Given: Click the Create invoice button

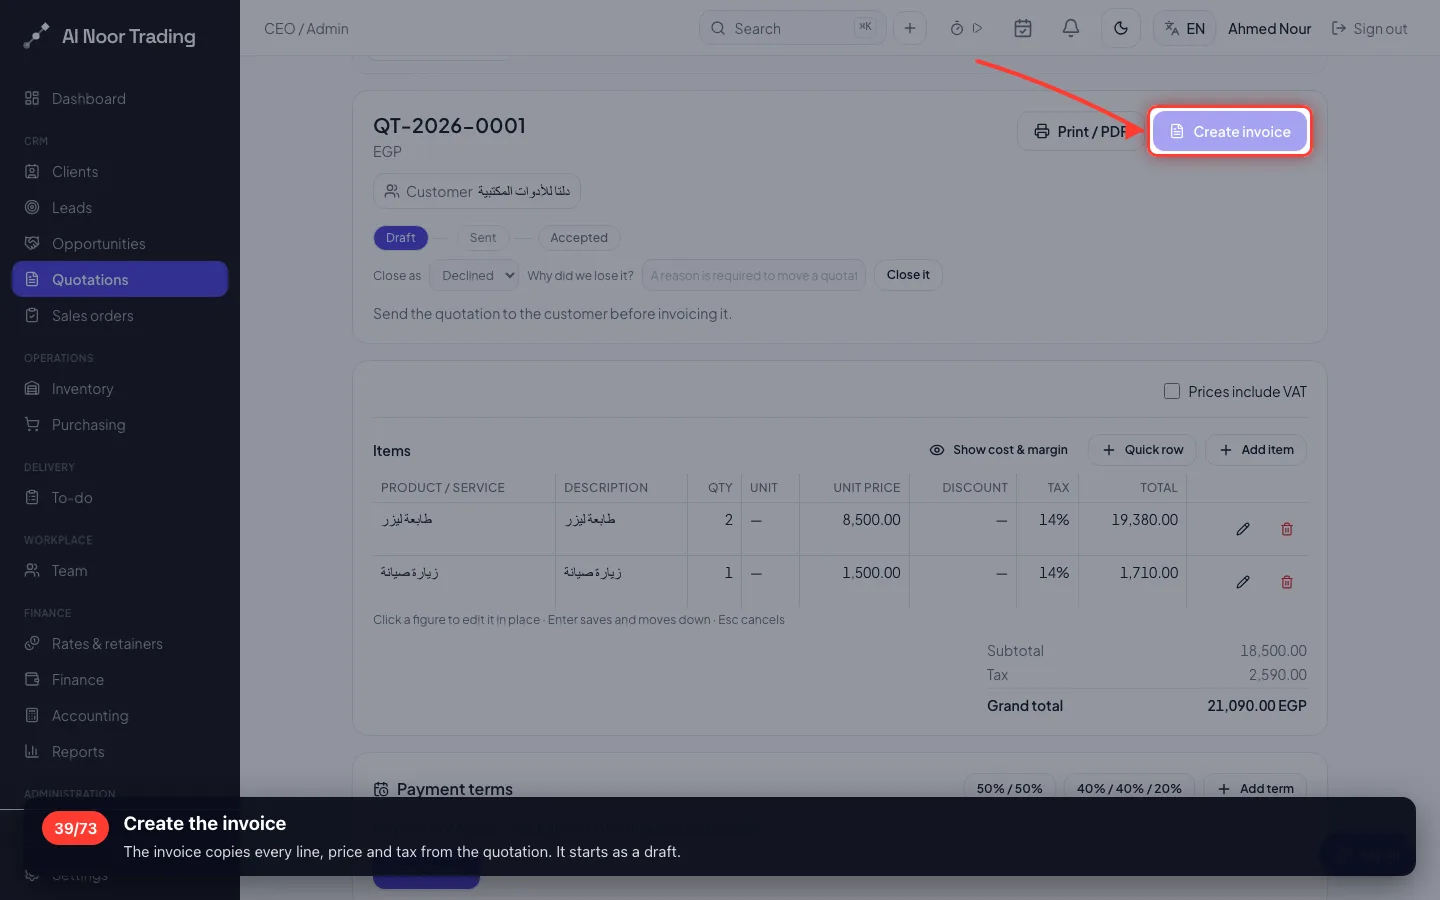Looking at the screenshot, I should [1230, 131].
